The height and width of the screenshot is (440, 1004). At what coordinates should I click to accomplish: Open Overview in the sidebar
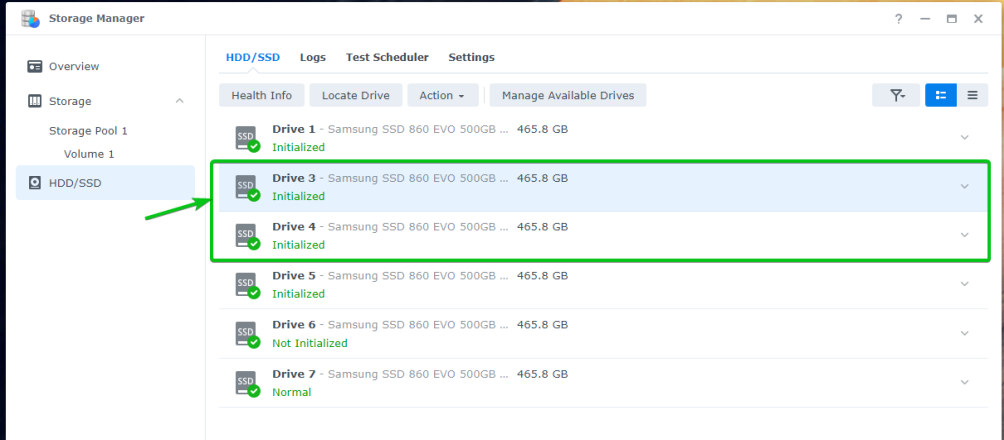[74, 67]
